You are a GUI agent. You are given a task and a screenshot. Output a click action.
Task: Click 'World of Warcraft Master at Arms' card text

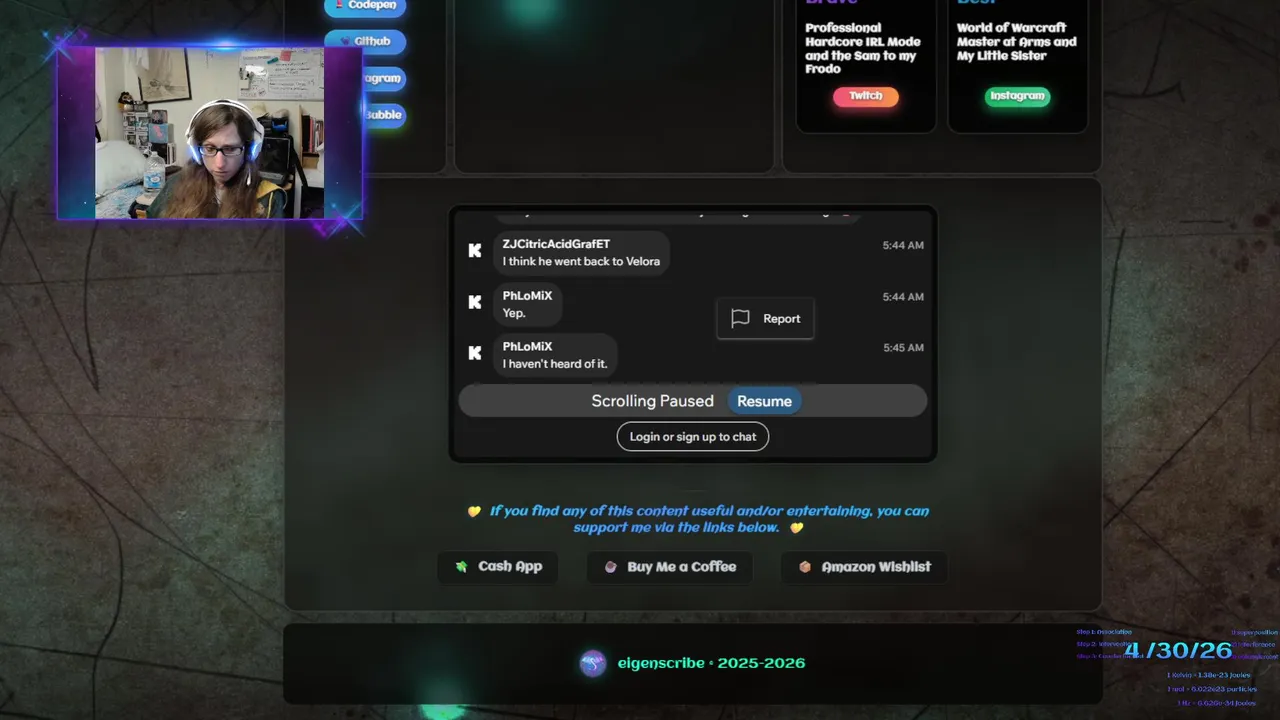pyautogui.click(x=1017, y=42)
